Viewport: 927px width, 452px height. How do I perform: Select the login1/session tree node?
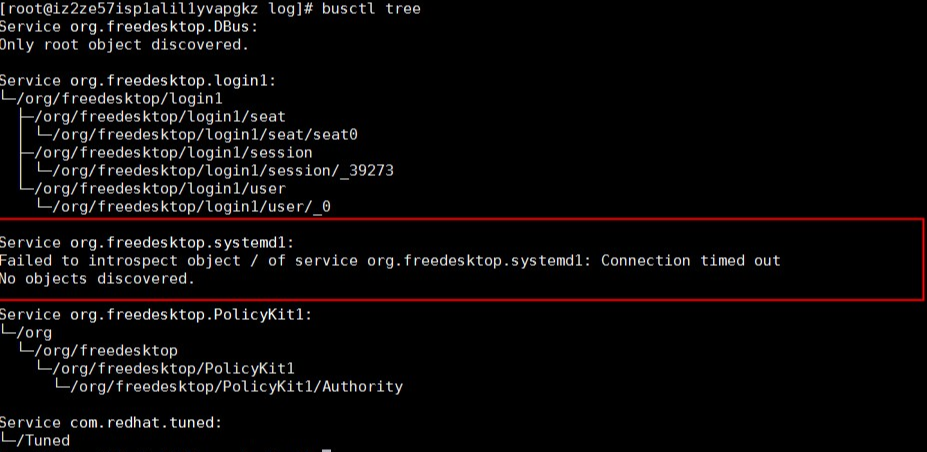pos(171,153)
